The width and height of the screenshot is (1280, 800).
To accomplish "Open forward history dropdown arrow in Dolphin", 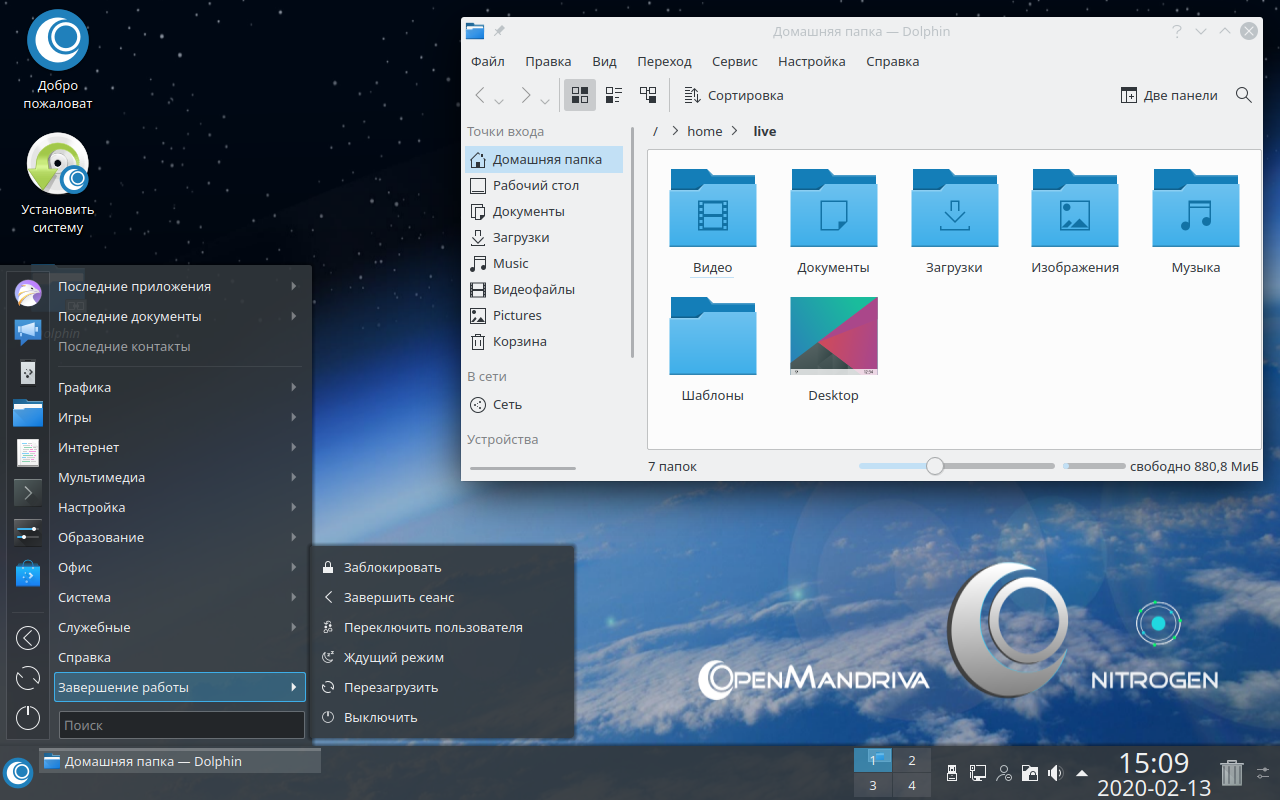I will (x=545, y=101).
